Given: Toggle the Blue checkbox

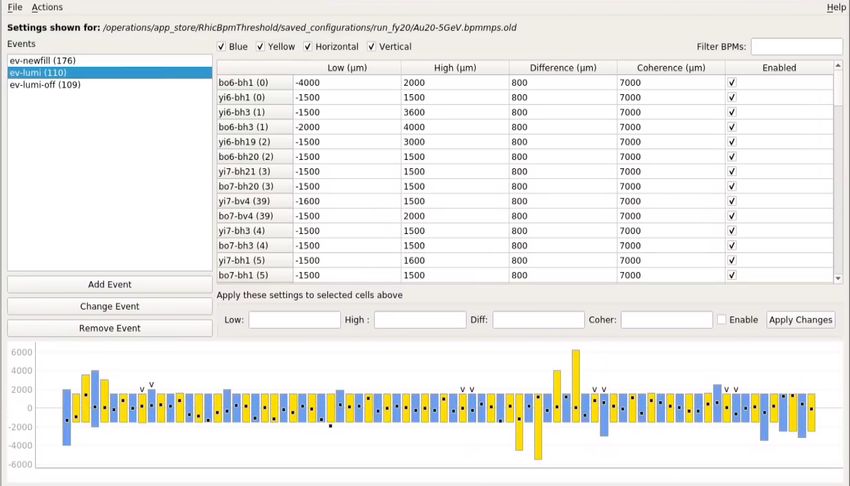Looking at the screenshot, I should pos(221,47).
